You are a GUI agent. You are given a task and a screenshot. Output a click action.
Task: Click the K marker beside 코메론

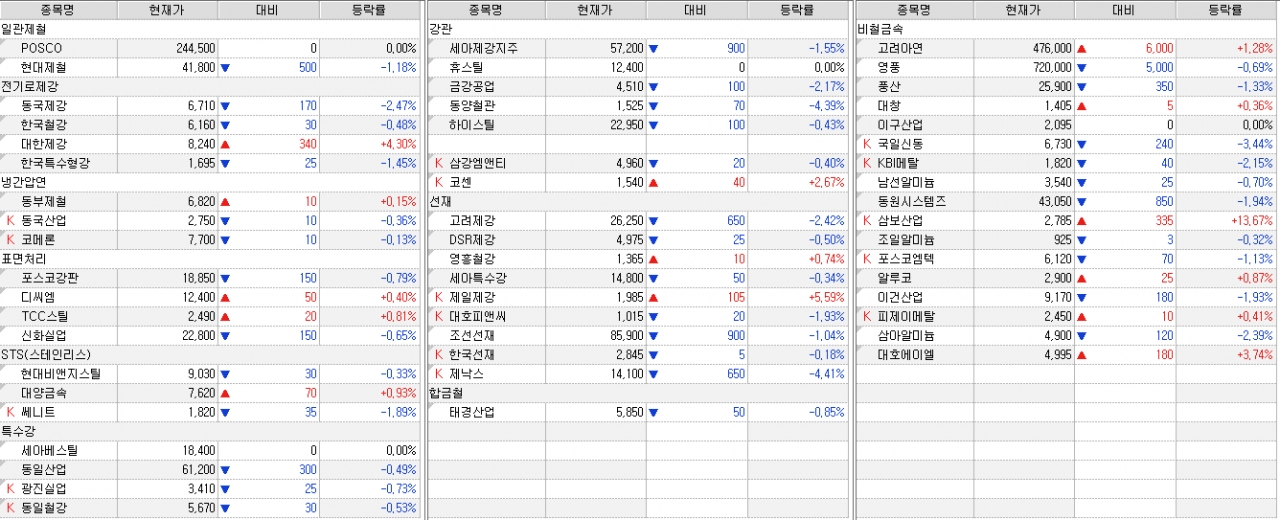(x=11, y=240)
